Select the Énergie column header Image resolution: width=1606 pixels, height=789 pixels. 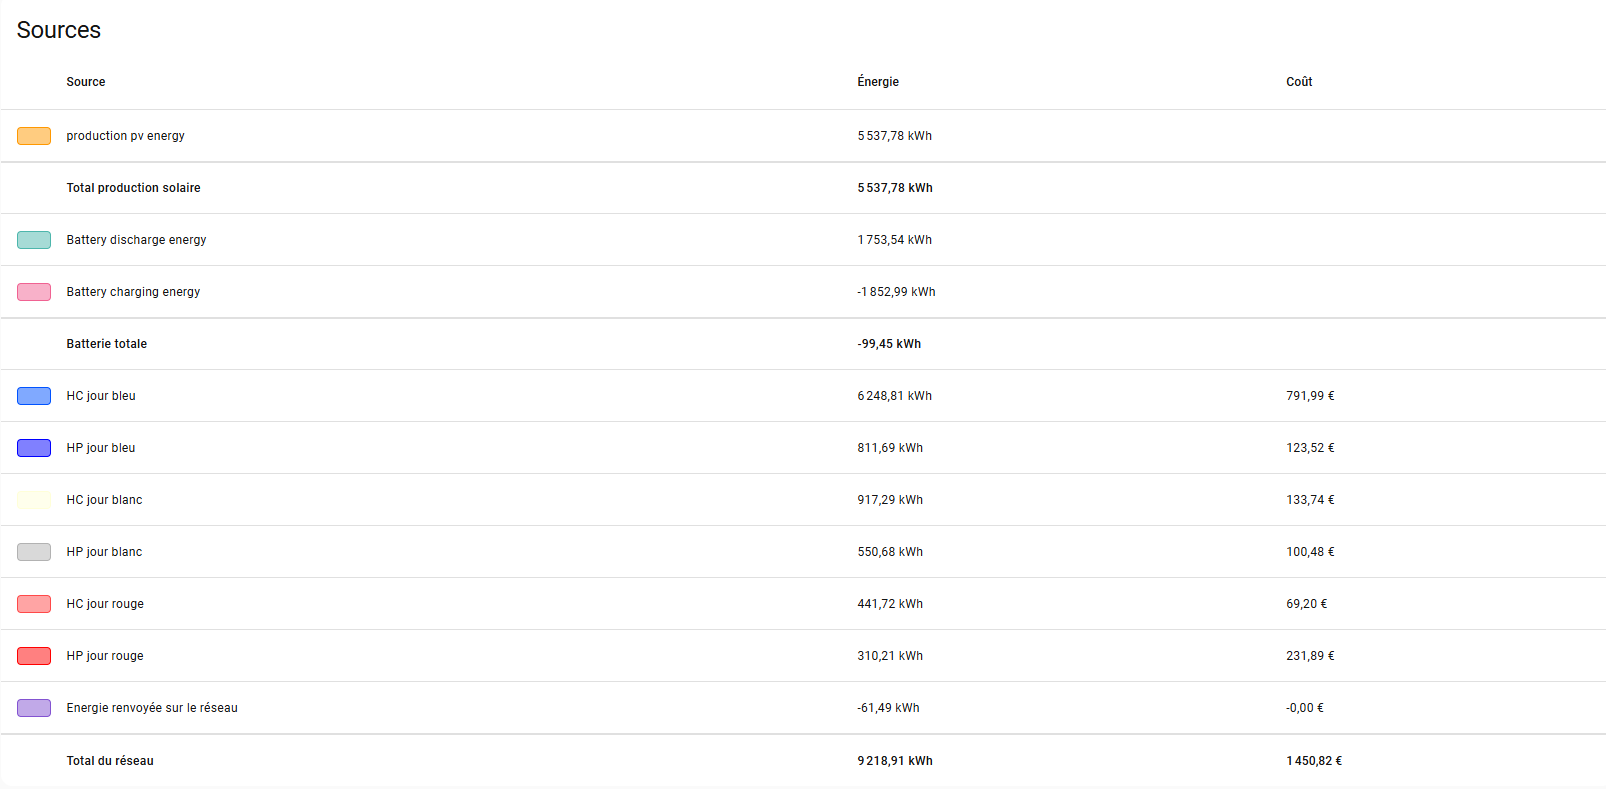point(877,82)
